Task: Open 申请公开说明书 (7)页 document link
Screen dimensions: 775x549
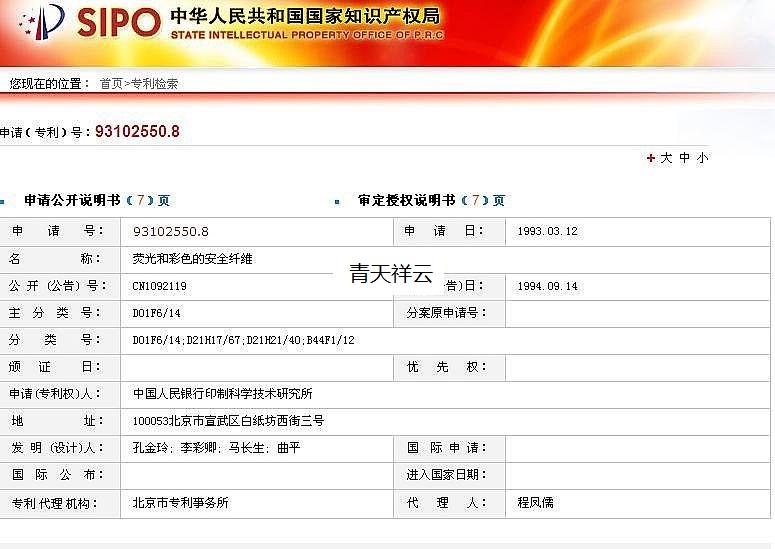Action: coord(97,200)
